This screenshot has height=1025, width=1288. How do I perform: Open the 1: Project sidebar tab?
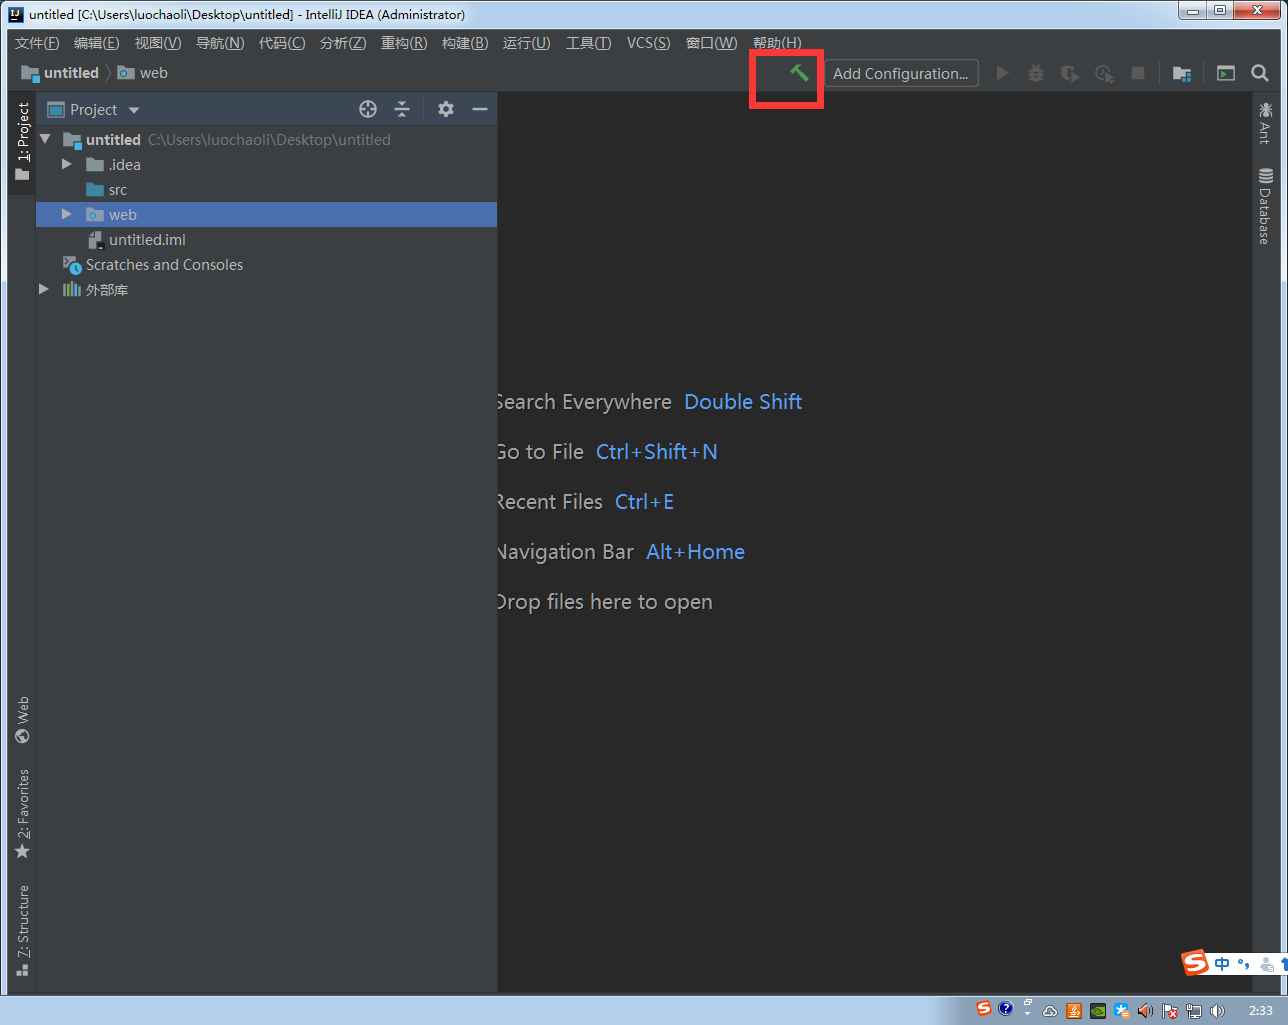[22, 140]
